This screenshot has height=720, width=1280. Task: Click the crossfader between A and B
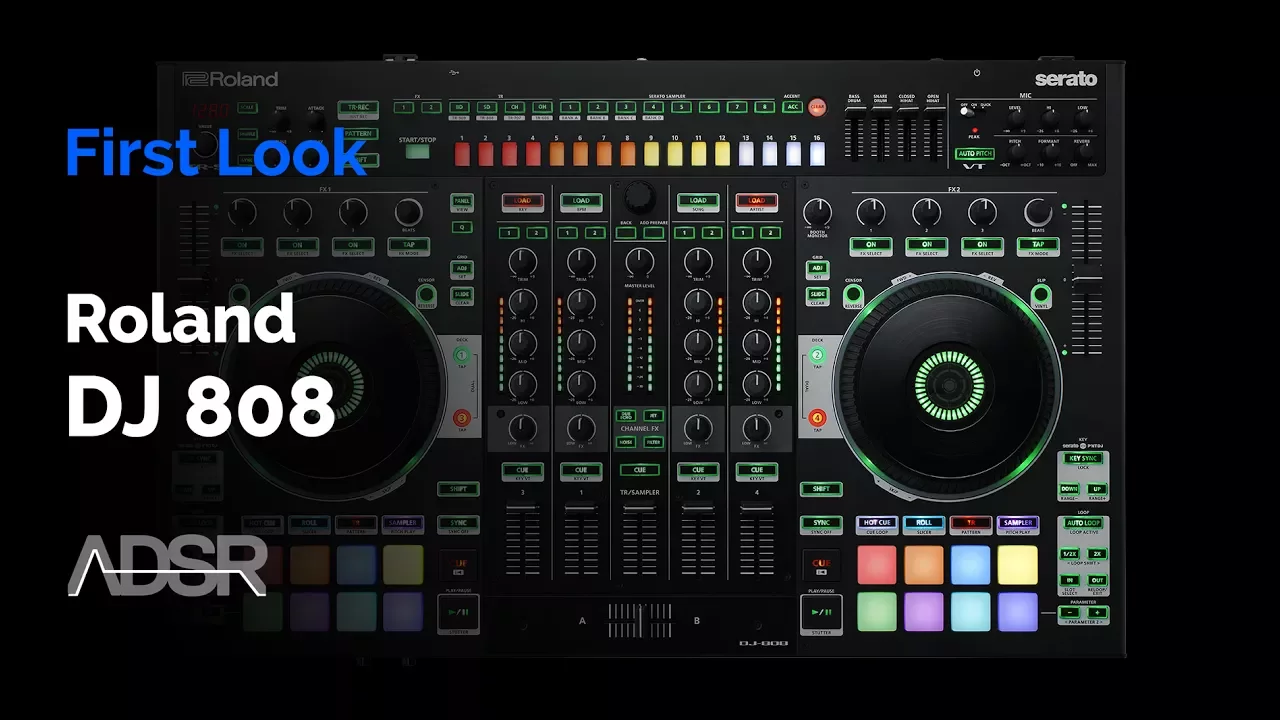640,620
